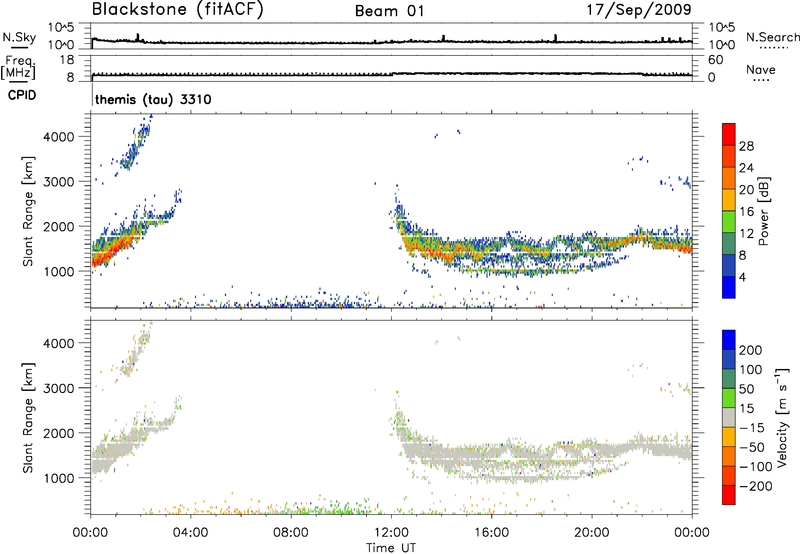This screenshot has height=554, width=800.
Task: Click the '16' tick on the Power colorbar
Action: (746, 212)
